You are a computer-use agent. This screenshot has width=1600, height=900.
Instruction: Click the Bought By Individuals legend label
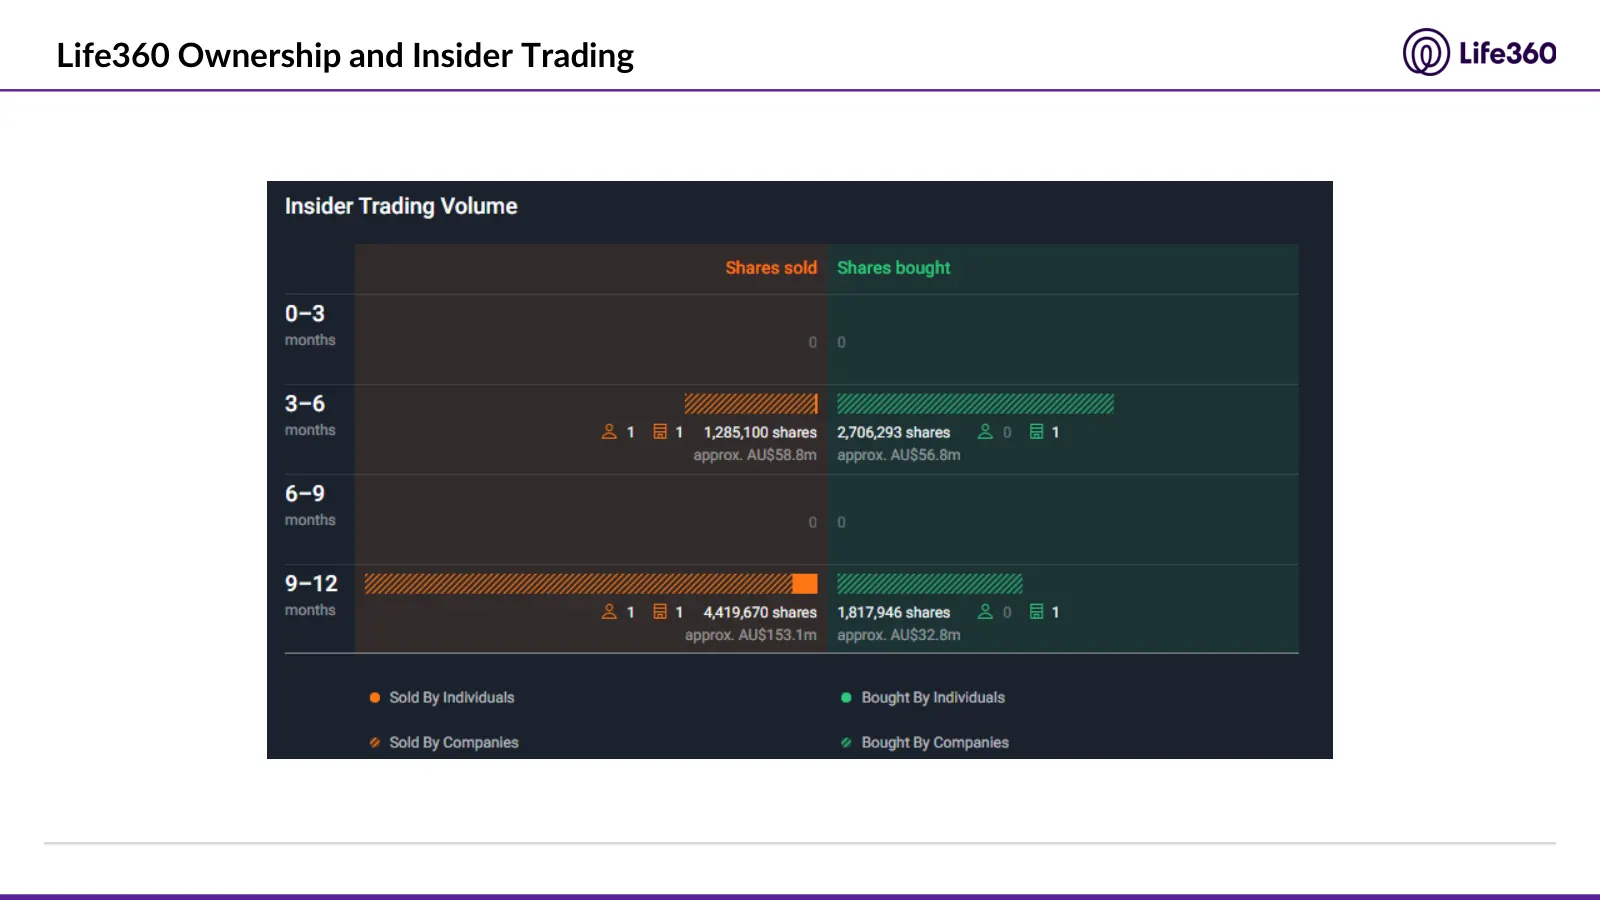point(933,698)
